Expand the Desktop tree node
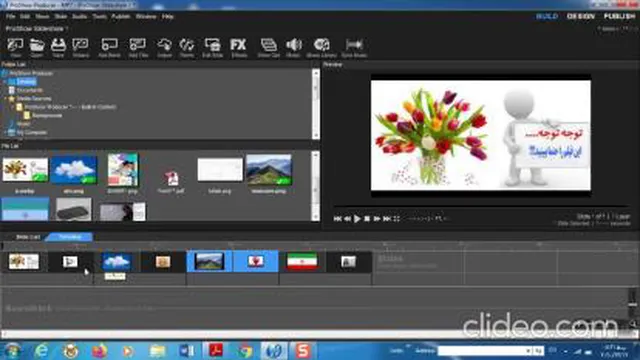 tap(5, 82)
